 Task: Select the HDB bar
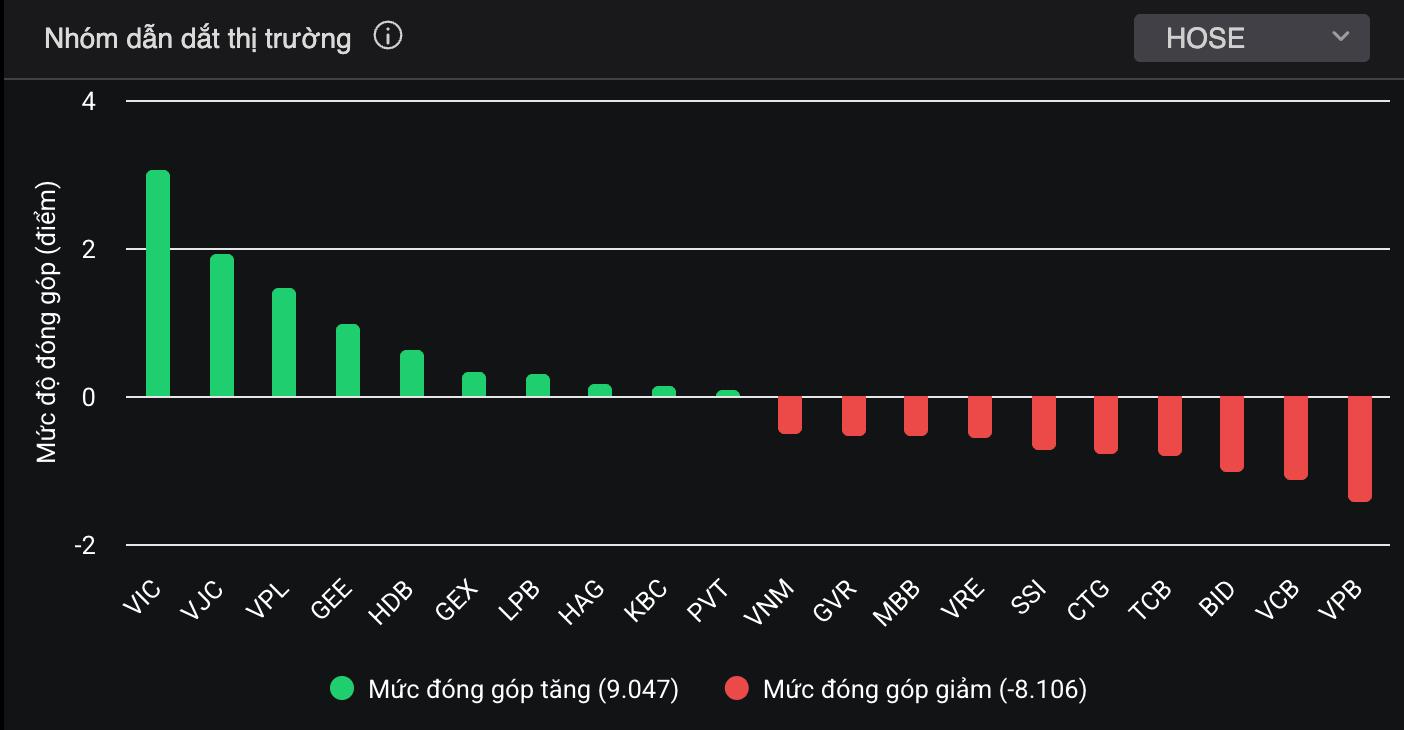(412, 374)
